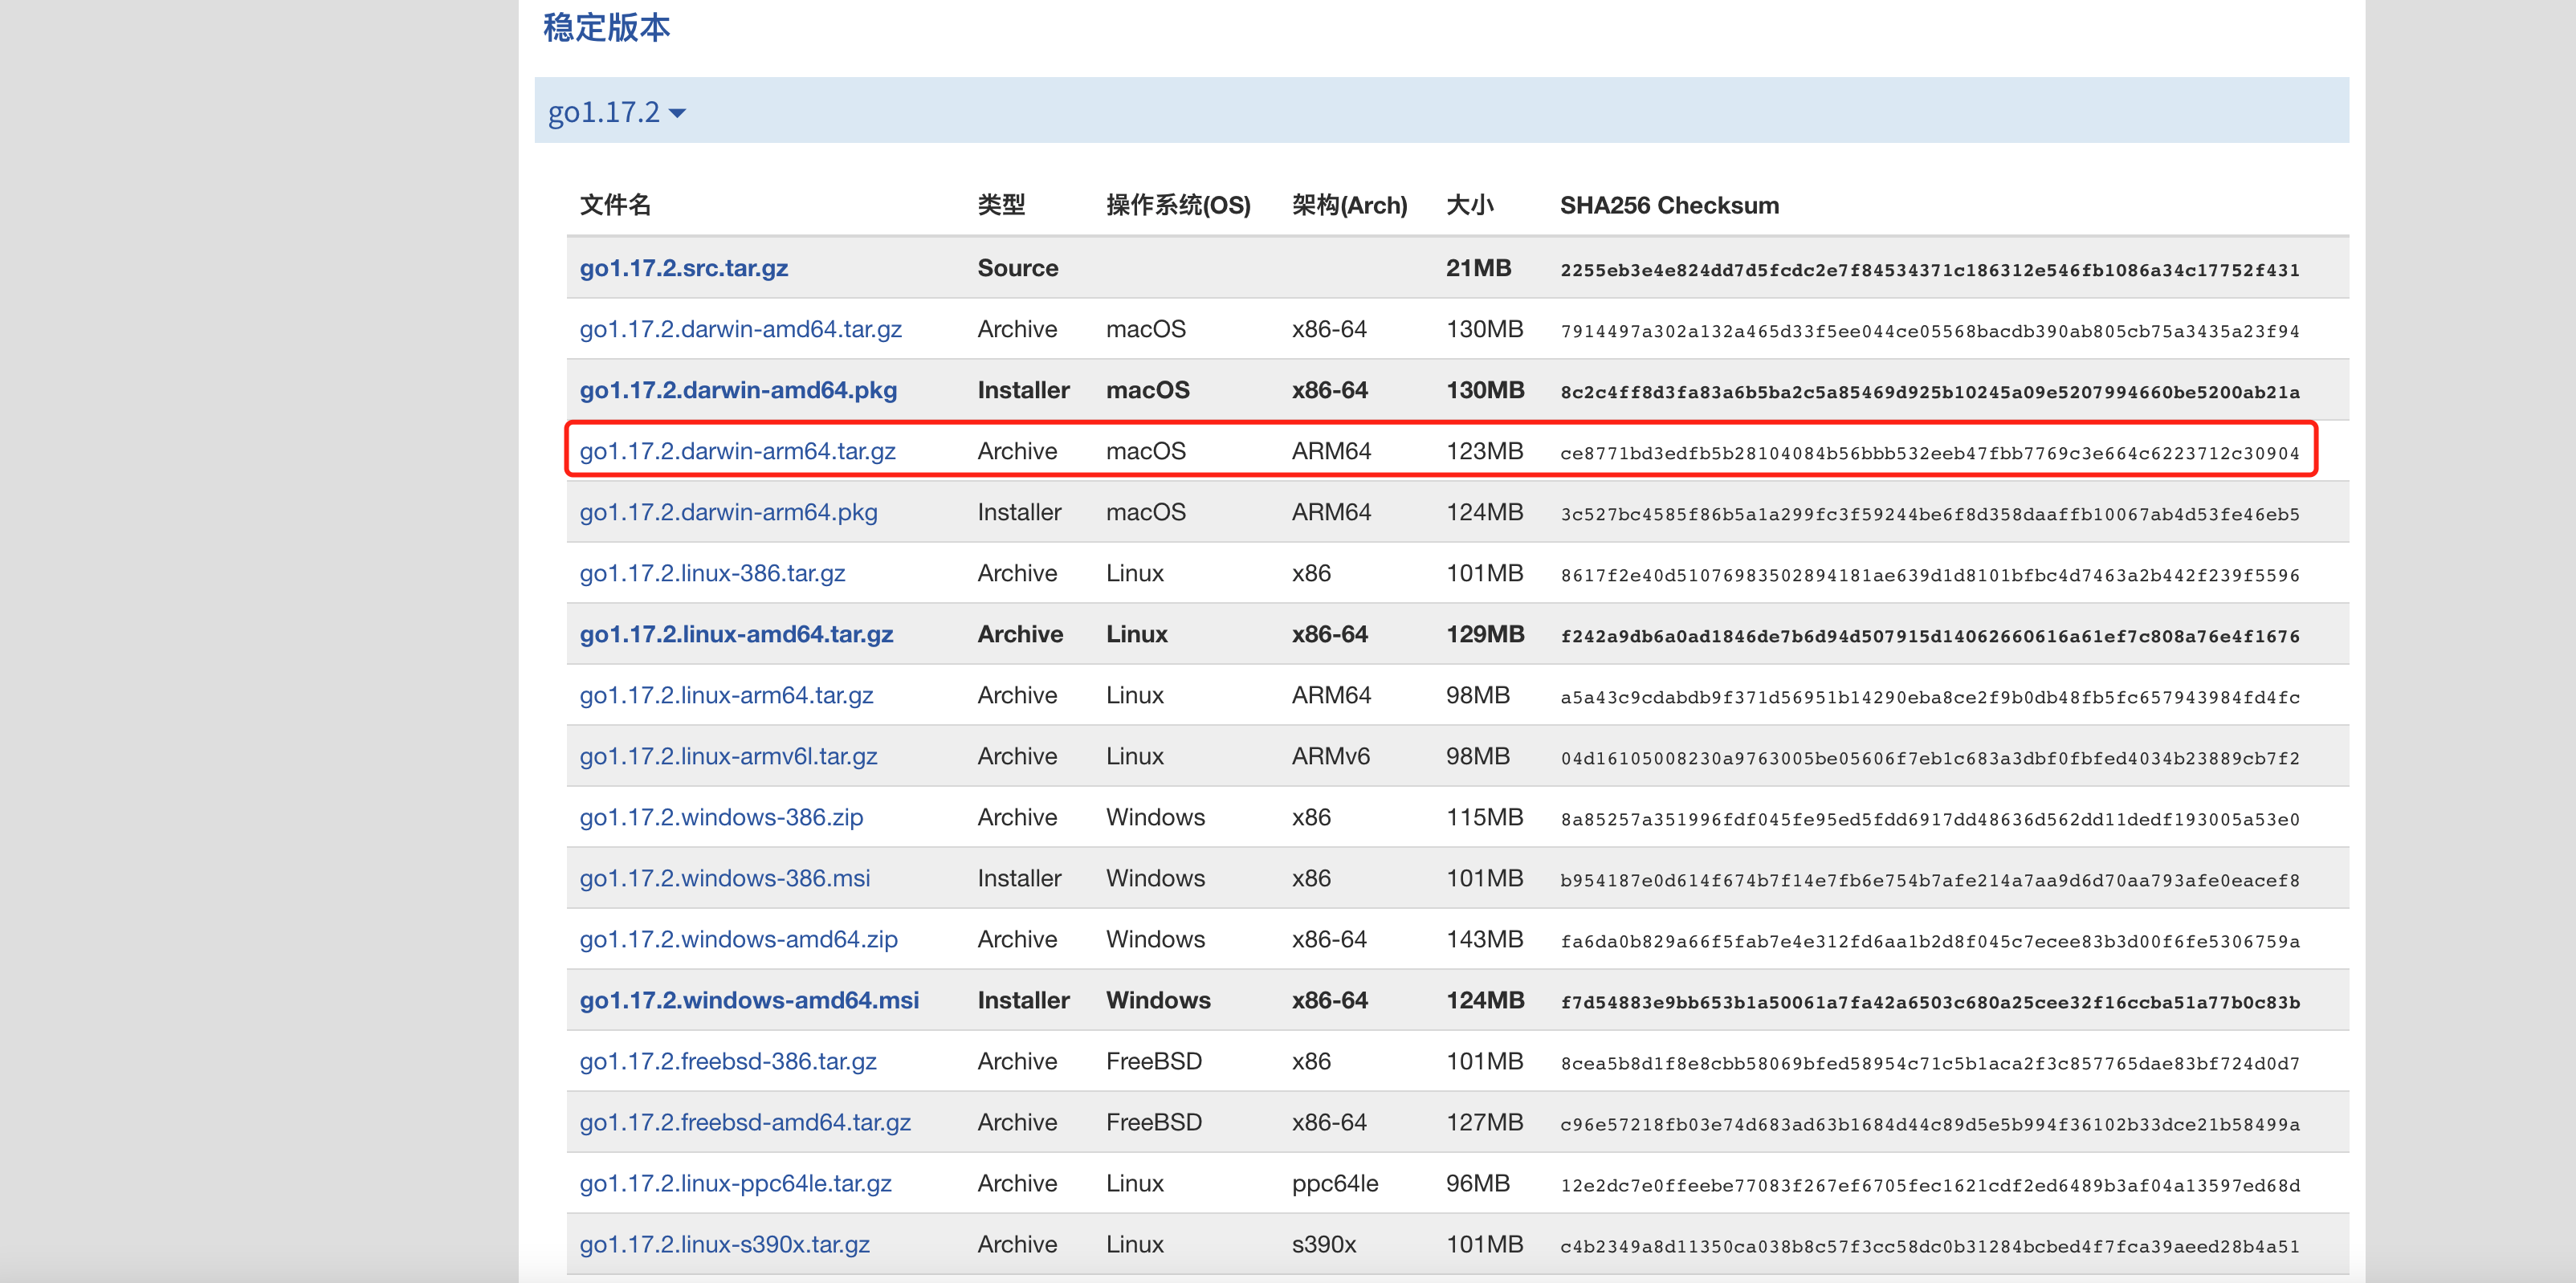Select checksum starting with 2255eb3e
This screenshot has height=1283, width=2576.
(1929, 270)
